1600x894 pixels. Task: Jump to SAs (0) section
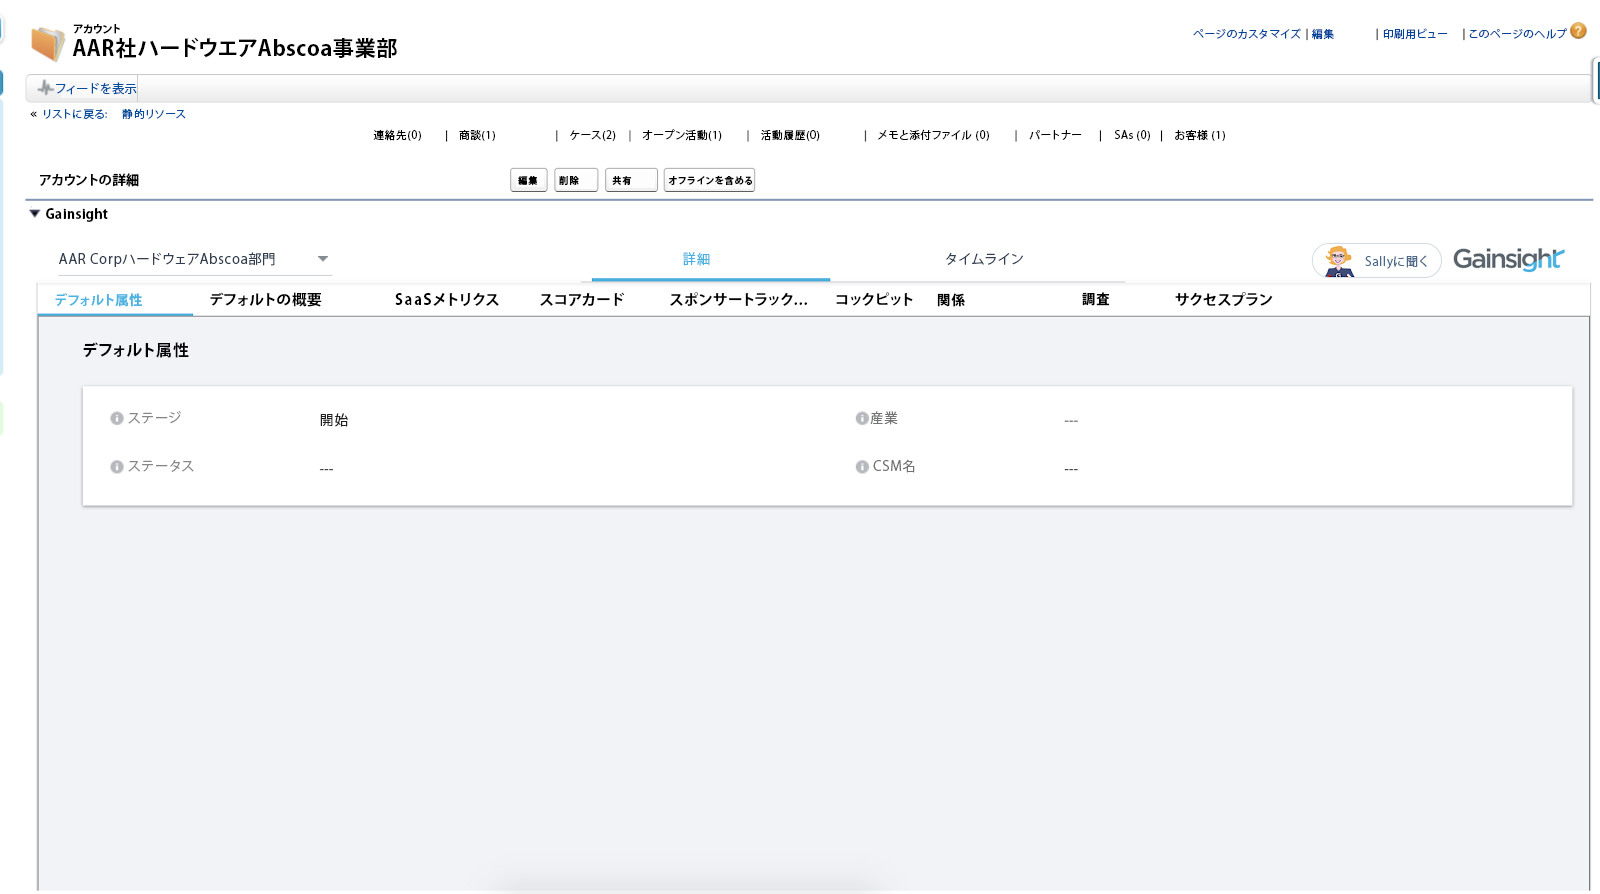1133,135
